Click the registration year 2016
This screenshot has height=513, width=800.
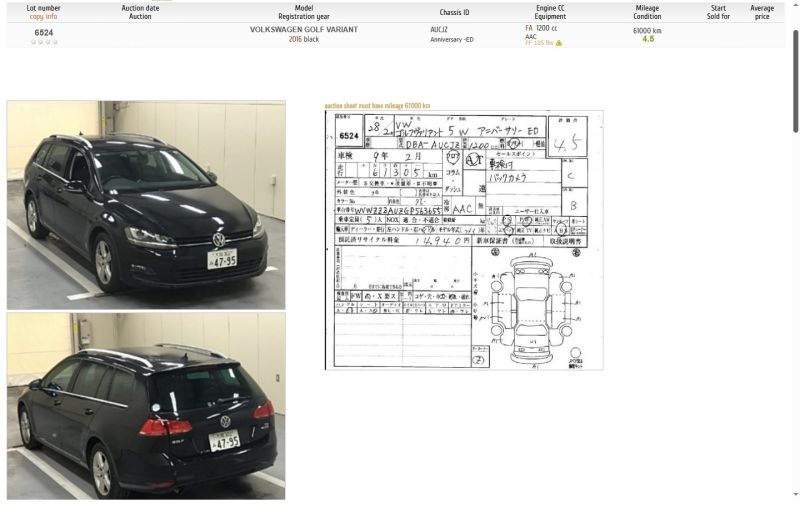pos(295,39)
